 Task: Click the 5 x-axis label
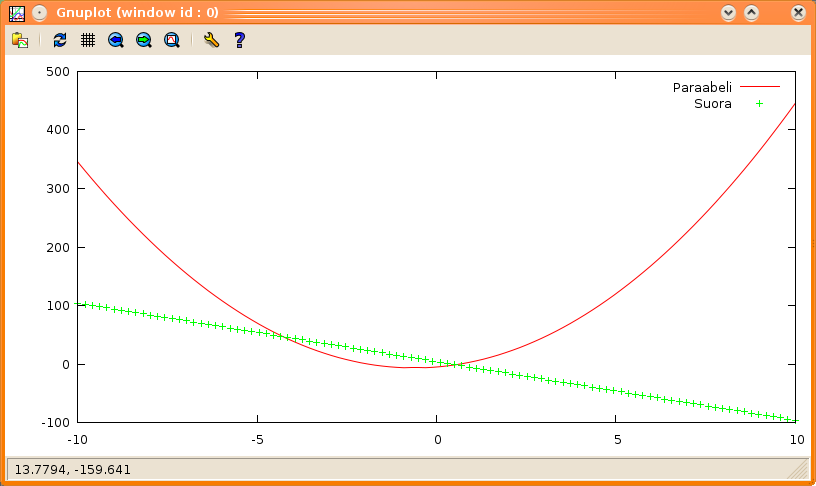point(618,440)
